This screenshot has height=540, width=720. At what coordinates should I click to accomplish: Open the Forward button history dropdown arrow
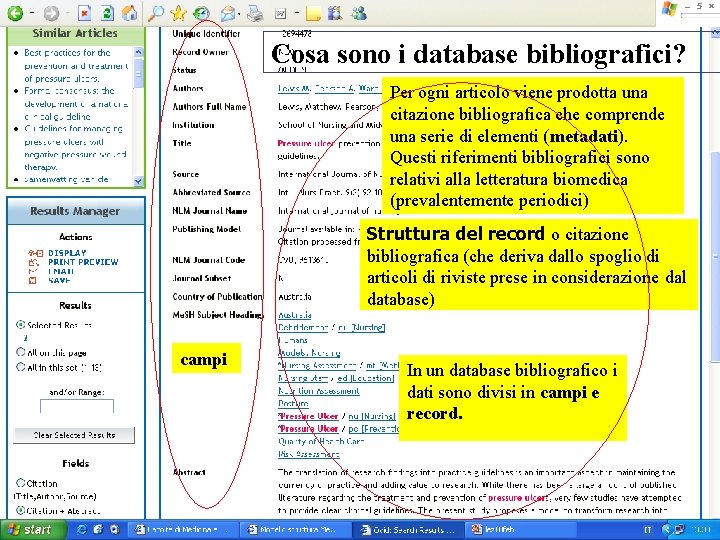click(67, 13)
